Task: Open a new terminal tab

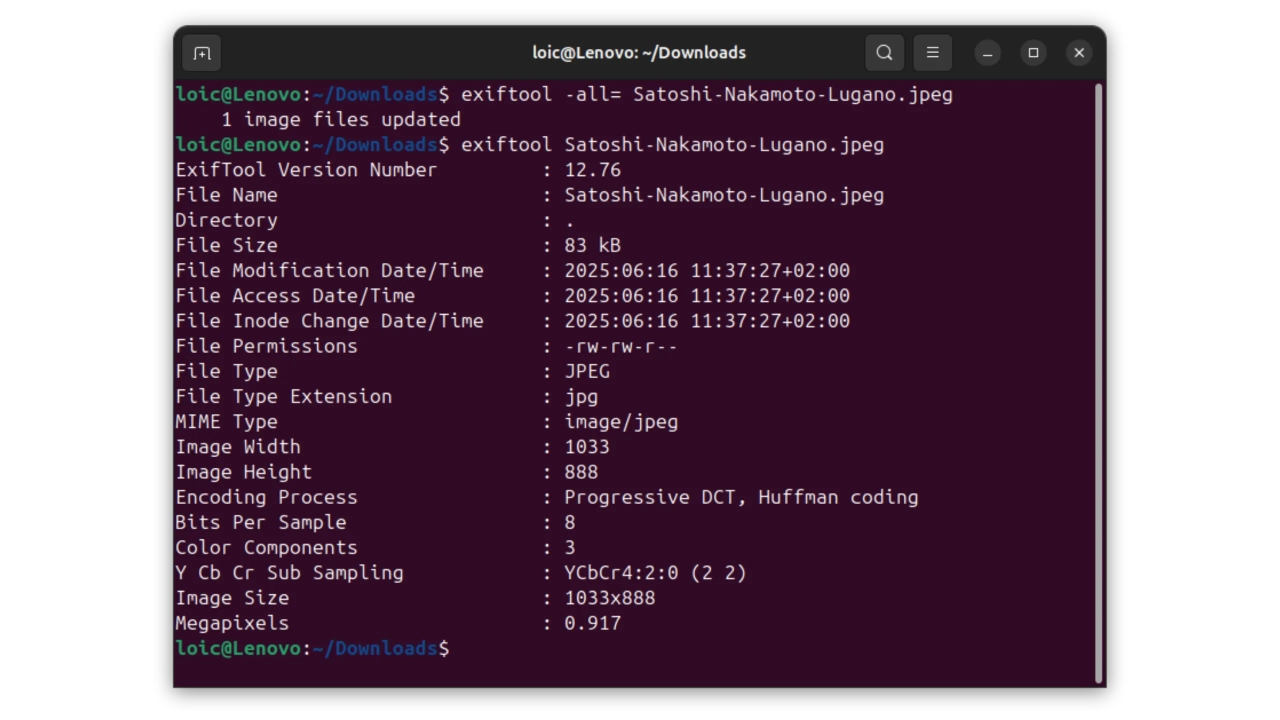Action: point(202,53)
